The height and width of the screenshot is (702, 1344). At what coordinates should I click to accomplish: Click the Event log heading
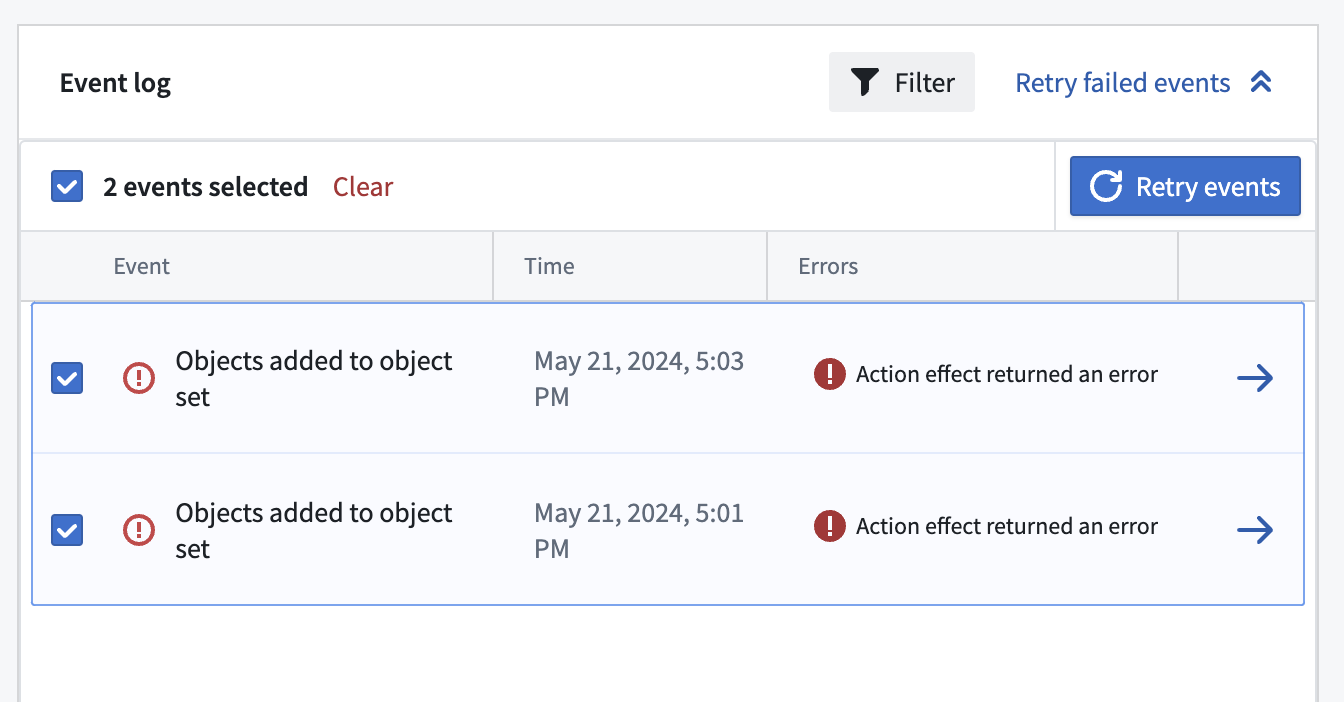point(115,82)
